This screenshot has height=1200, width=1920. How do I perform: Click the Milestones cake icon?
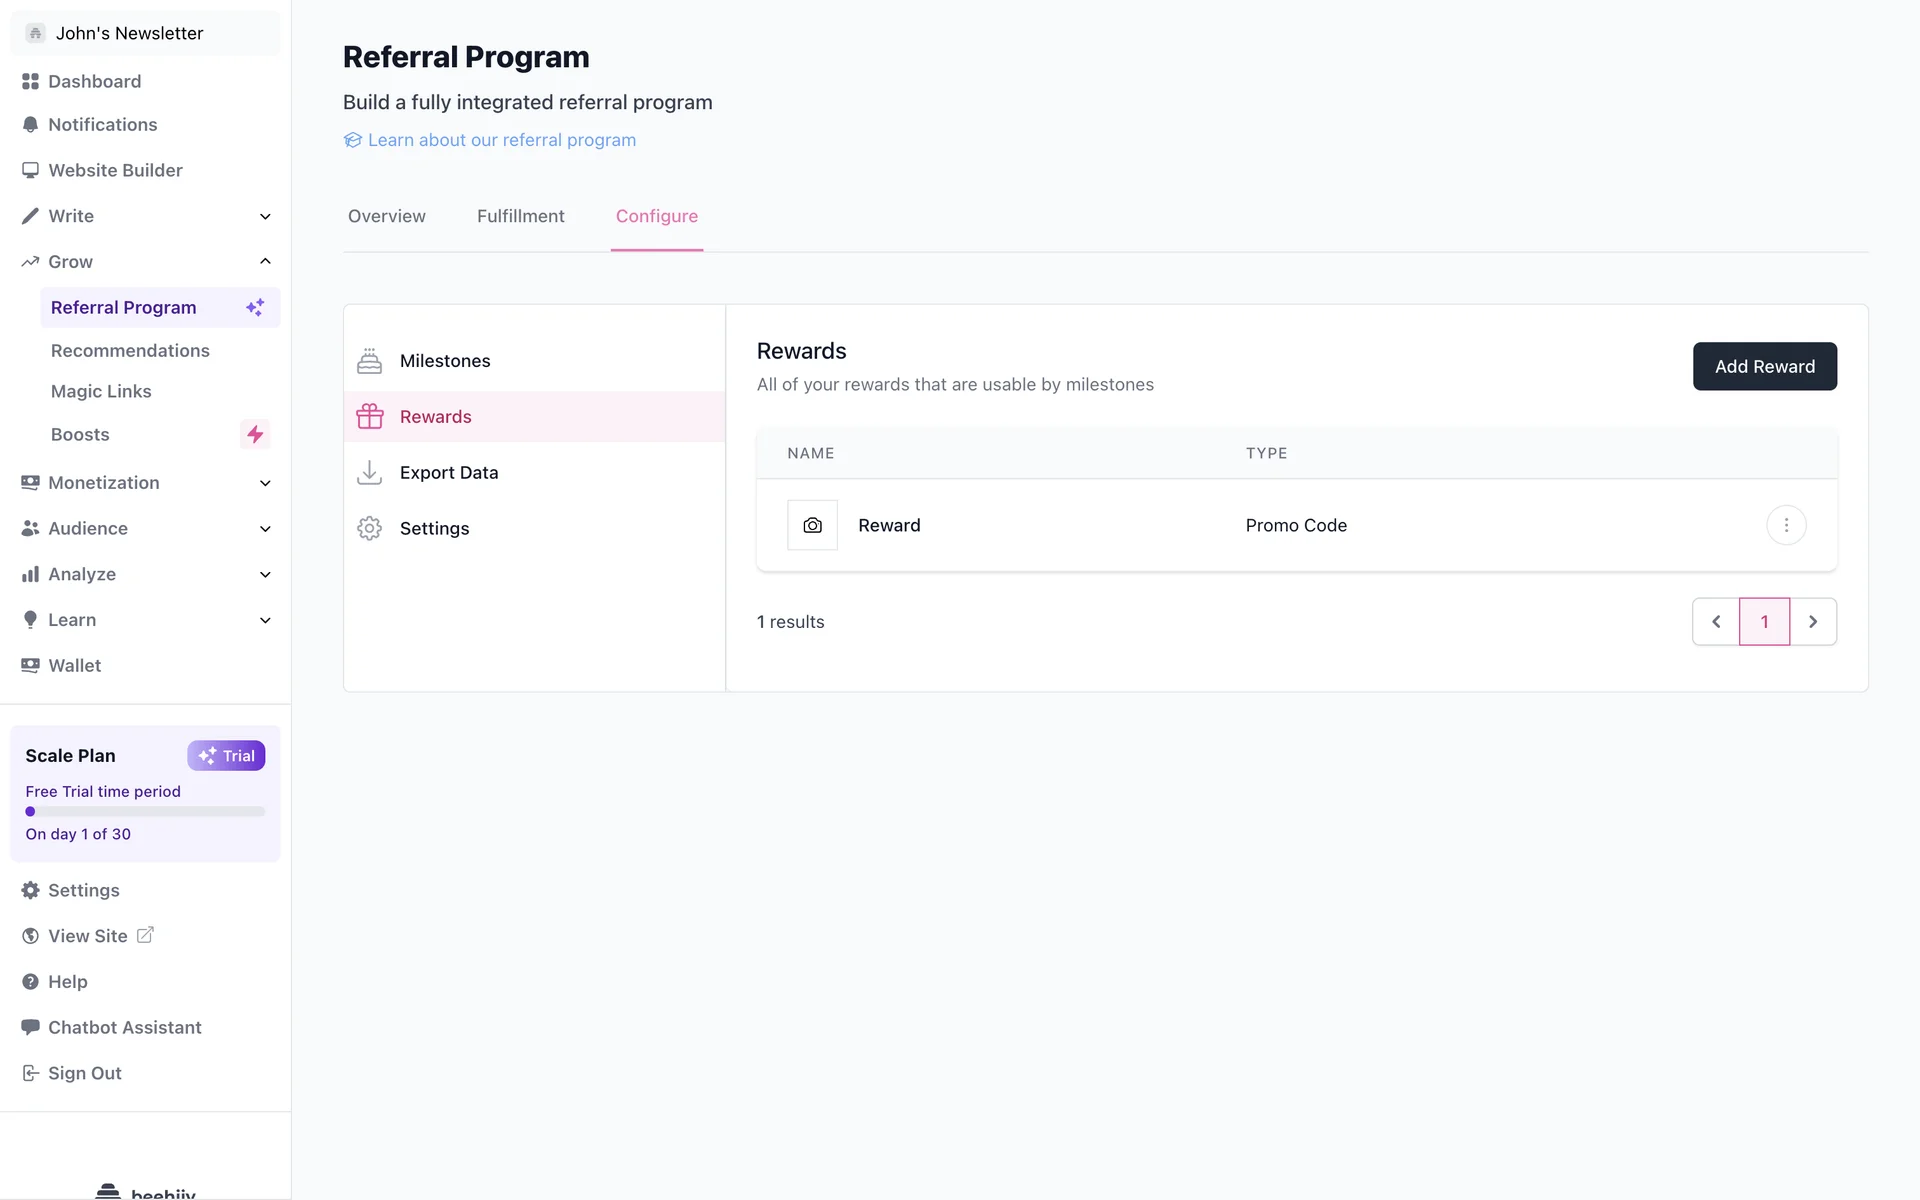point(369,361)
